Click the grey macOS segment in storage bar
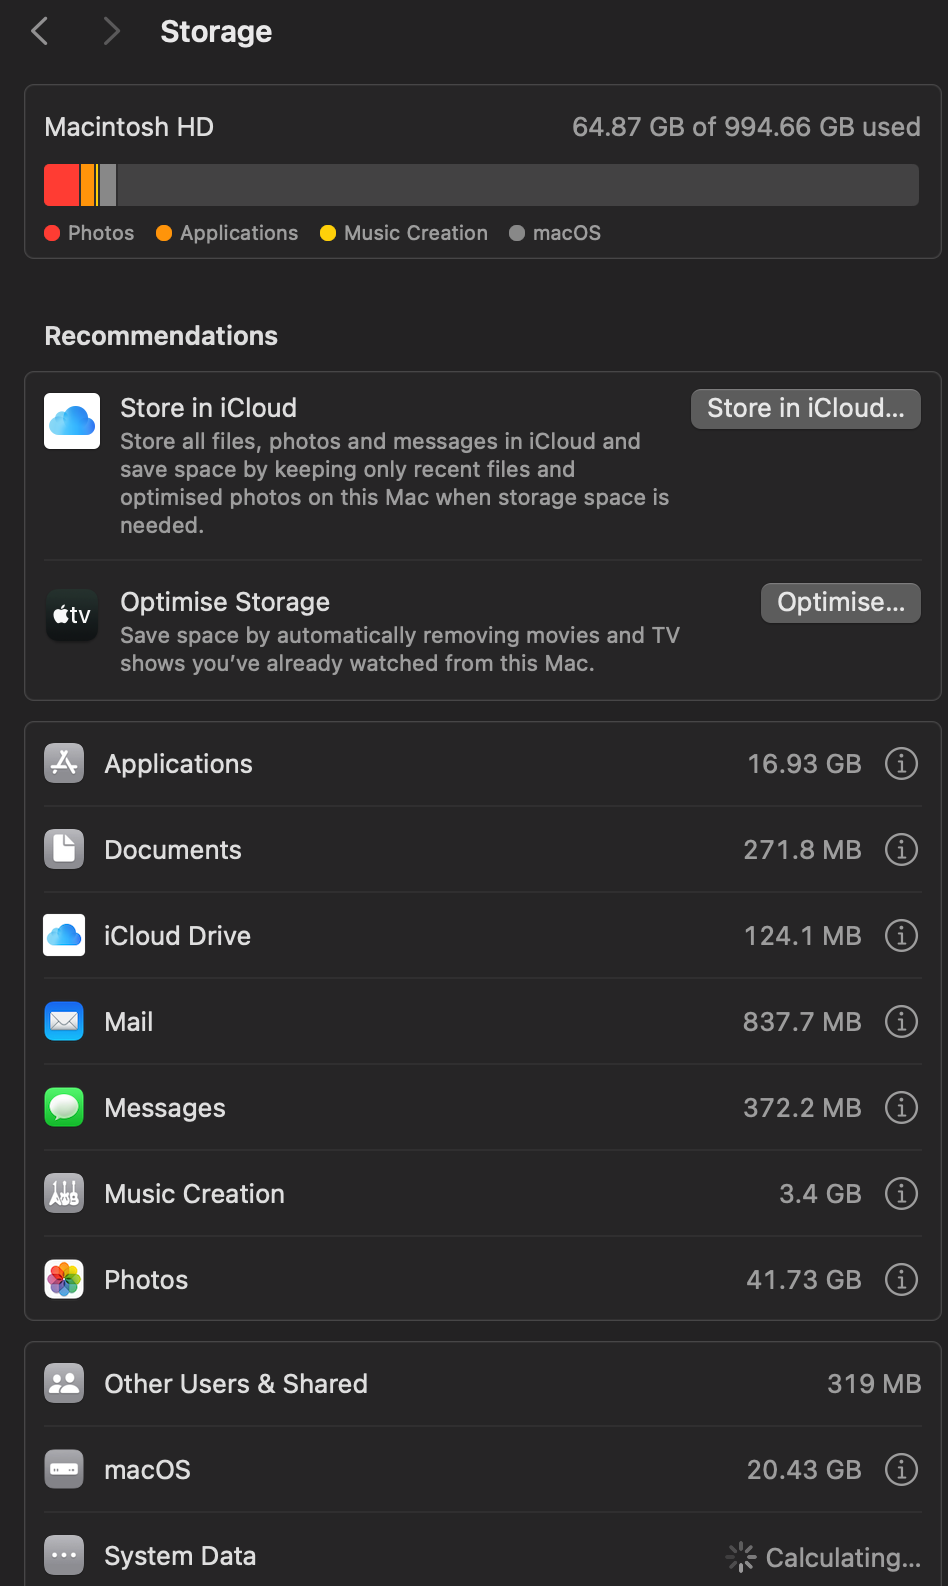This screenshot has height=1586, width=948. click(x=108, y=185)
